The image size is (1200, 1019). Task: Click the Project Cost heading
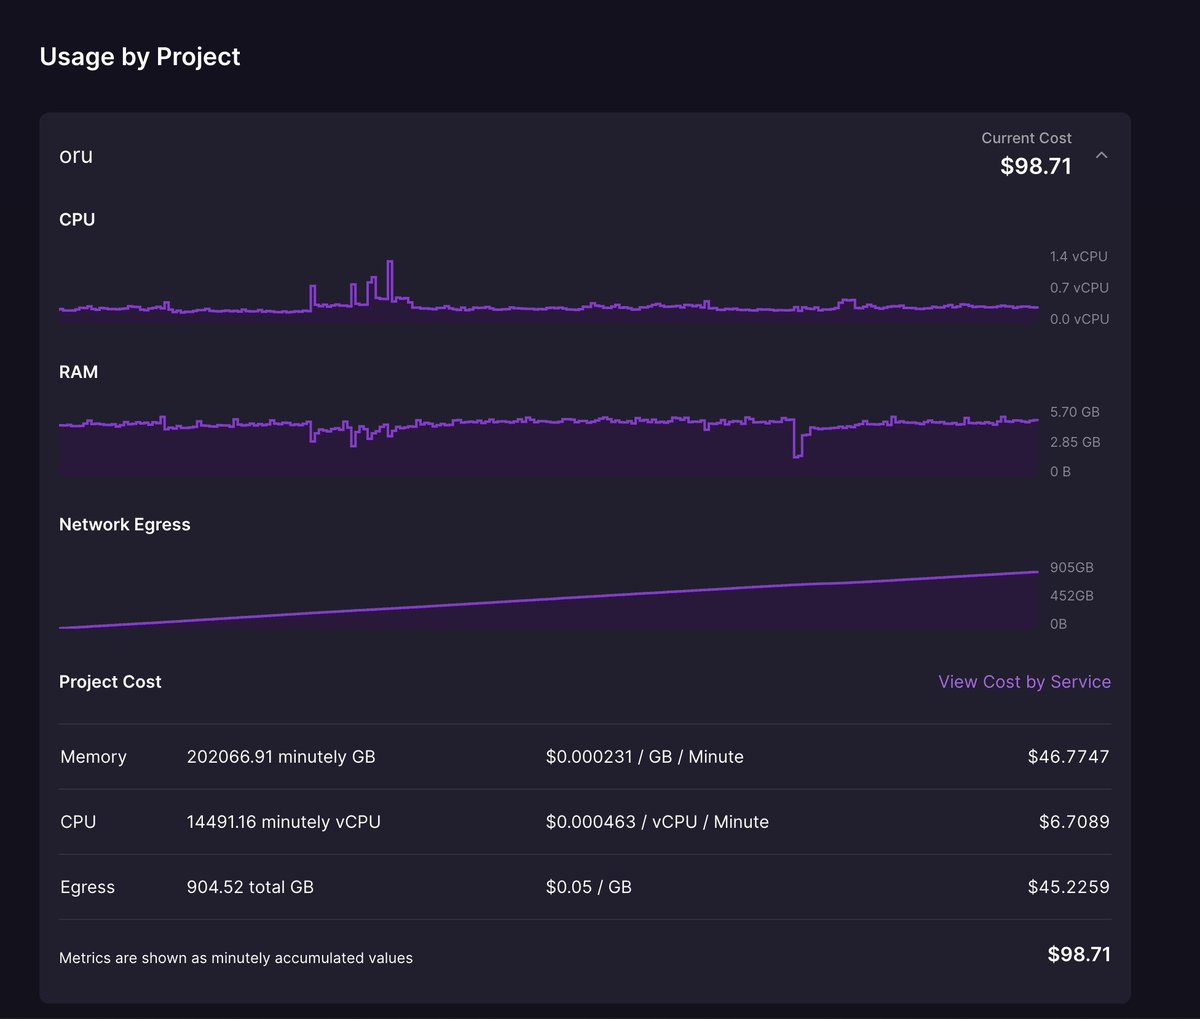click(110, 682)
